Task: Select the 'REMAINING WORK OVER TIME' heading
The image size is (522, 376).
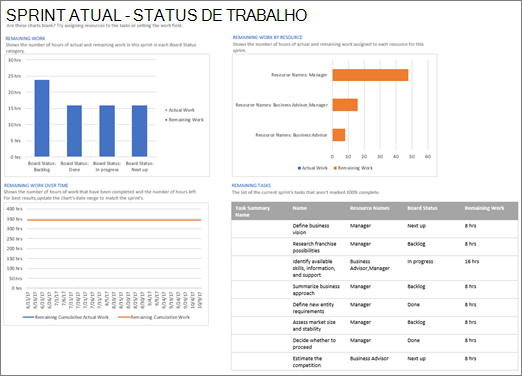Action: click(x=36, y=185)
